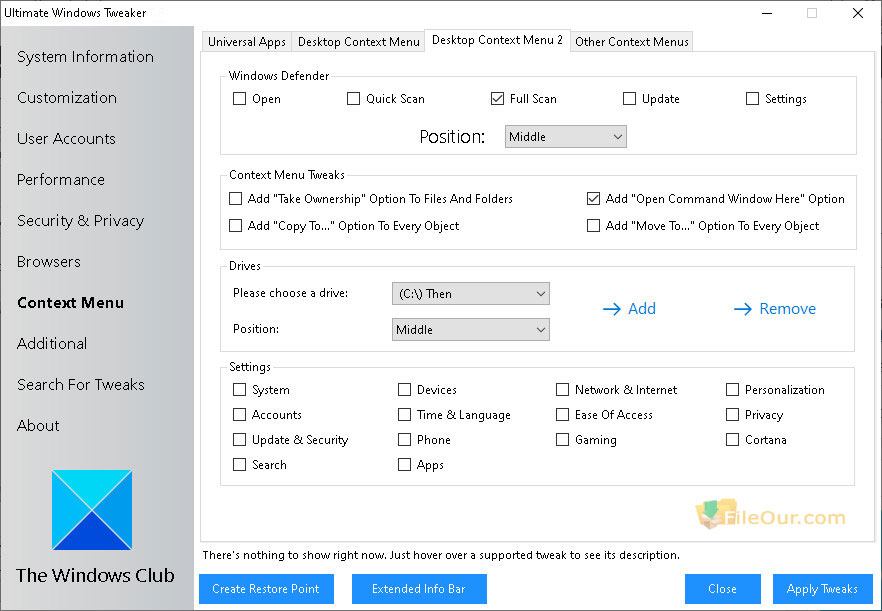Select User Accounts in the sidebar

(66, 139)
